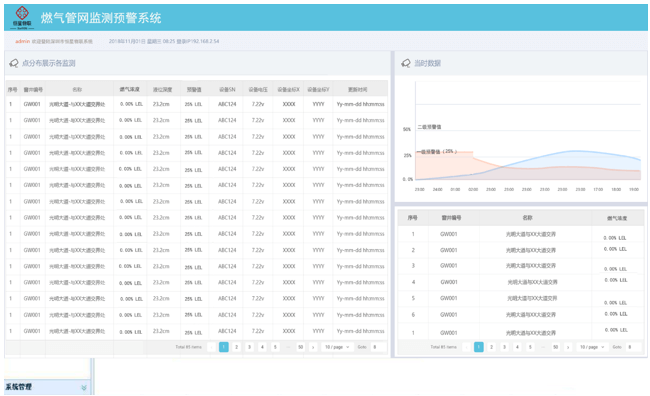Select row numbered 2 in 当时数据 table
Viewport: 650px width, 396px height.
pos(521,250)
